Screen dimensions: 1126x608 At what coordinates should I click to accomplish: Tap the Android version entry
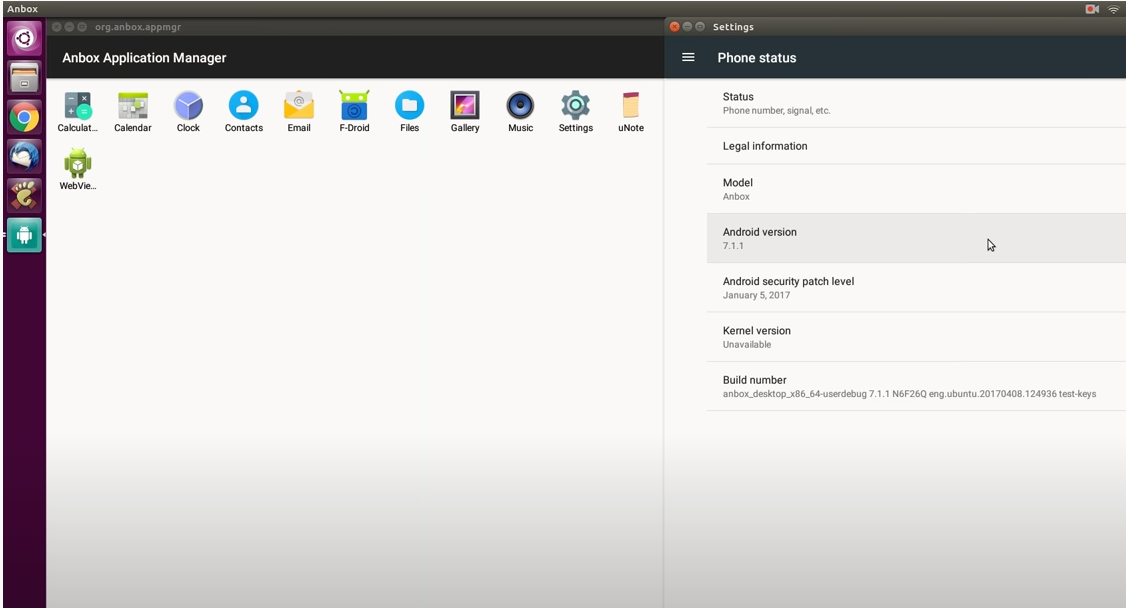(915, 238)
